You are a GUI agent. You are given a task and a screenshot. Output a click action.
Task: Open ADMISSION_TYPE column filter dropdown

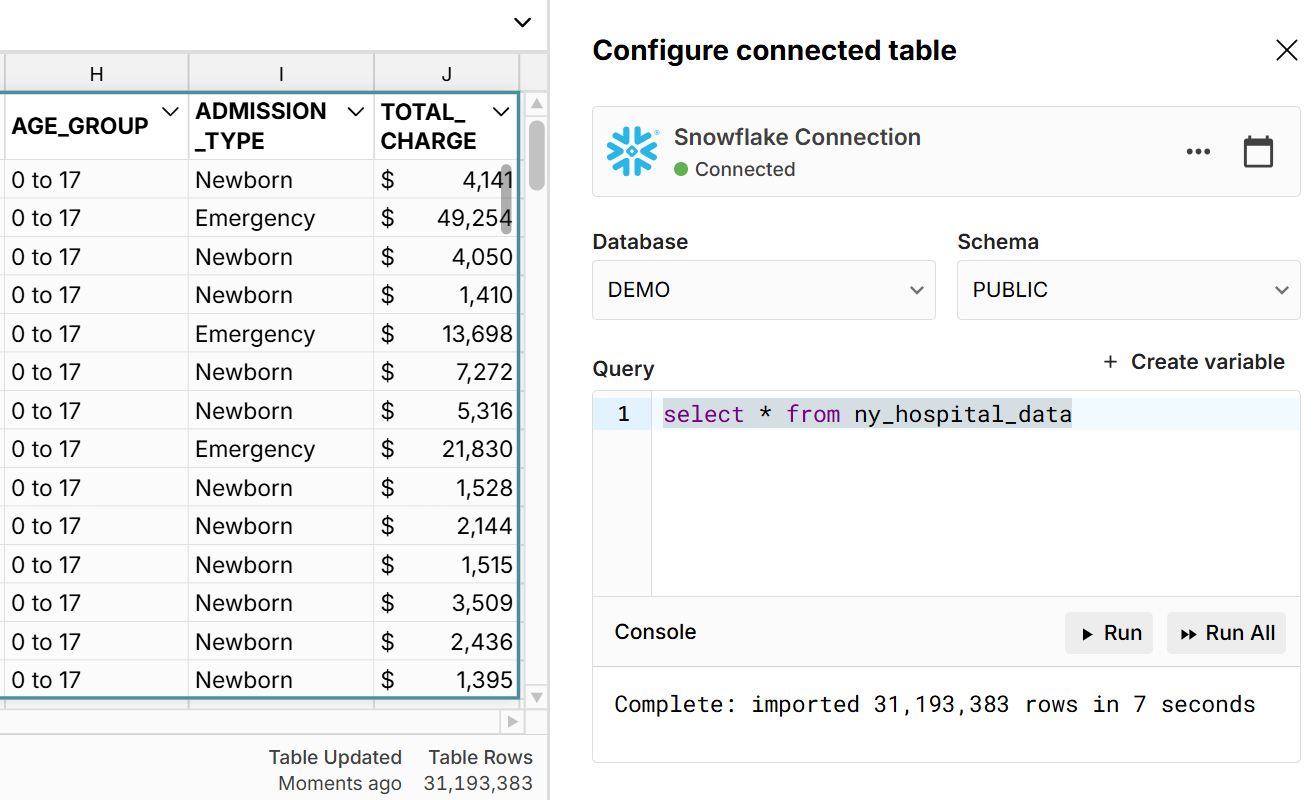[x=355, y=111]
